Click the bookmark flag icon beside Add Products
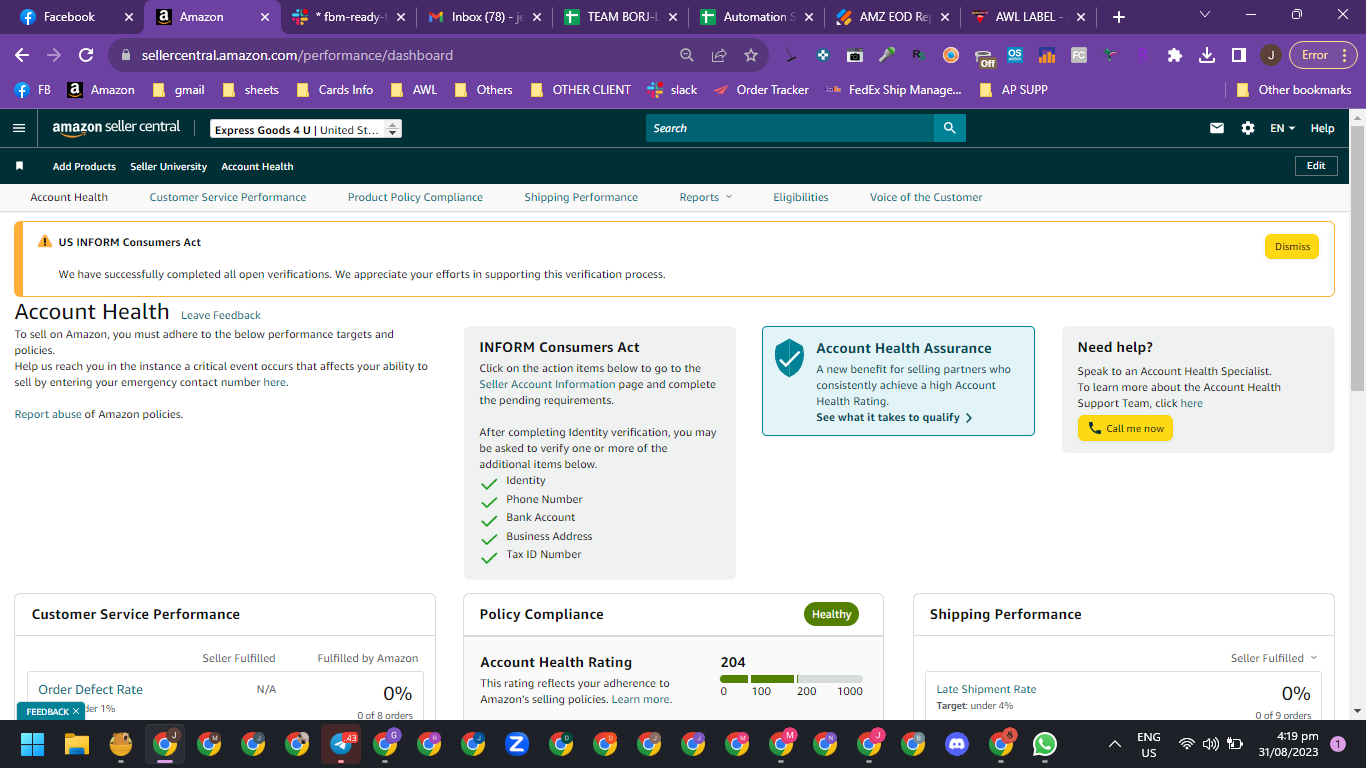Image resolution: width=1366 pixels, height=768 pixels. point(19,166)
